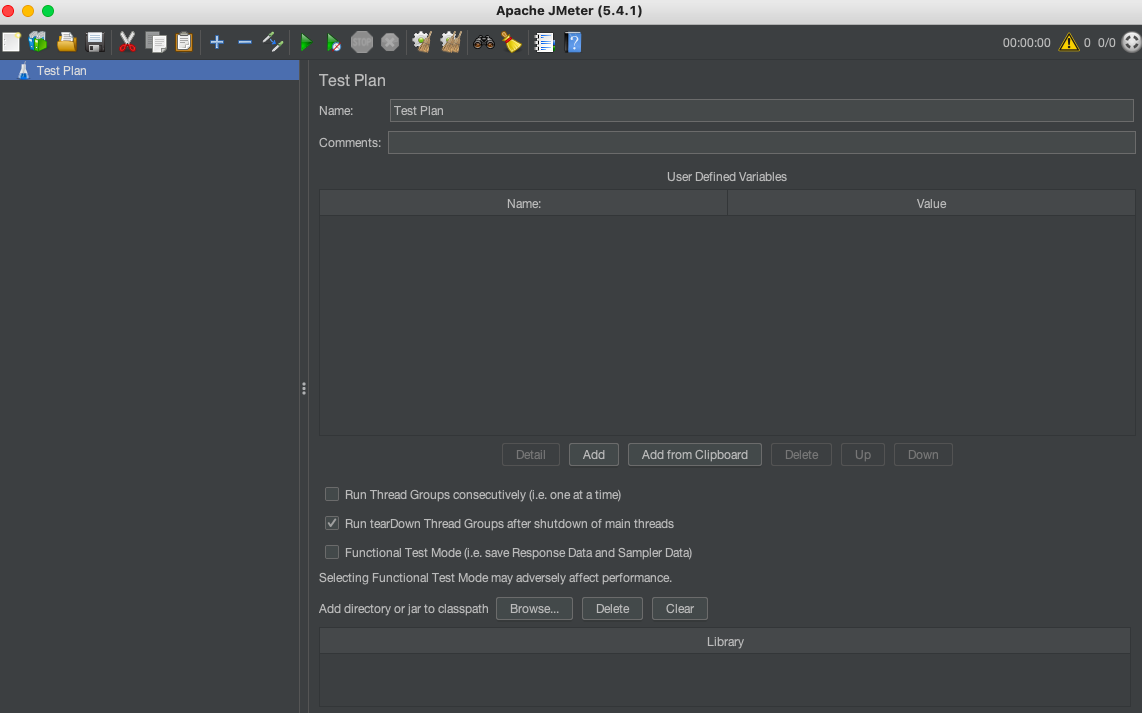Click Browse... to add classpath jar
This screenshot has width=1142, height=713.
click(x=535, y=609)
